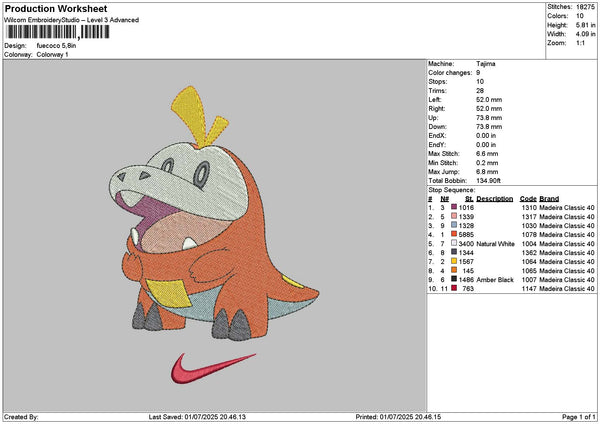Click the 'Amber Black' description
This screenshot has height=424, width=600.
pyautogui.click(x=495, y=280)
